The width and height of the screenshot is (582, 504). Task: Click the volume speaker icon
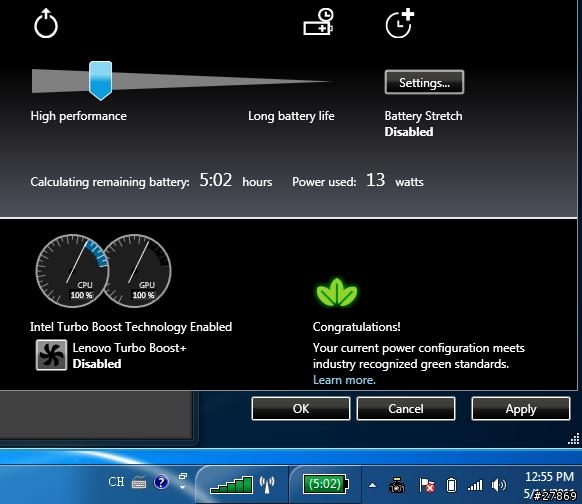click(x=498, y=485)
